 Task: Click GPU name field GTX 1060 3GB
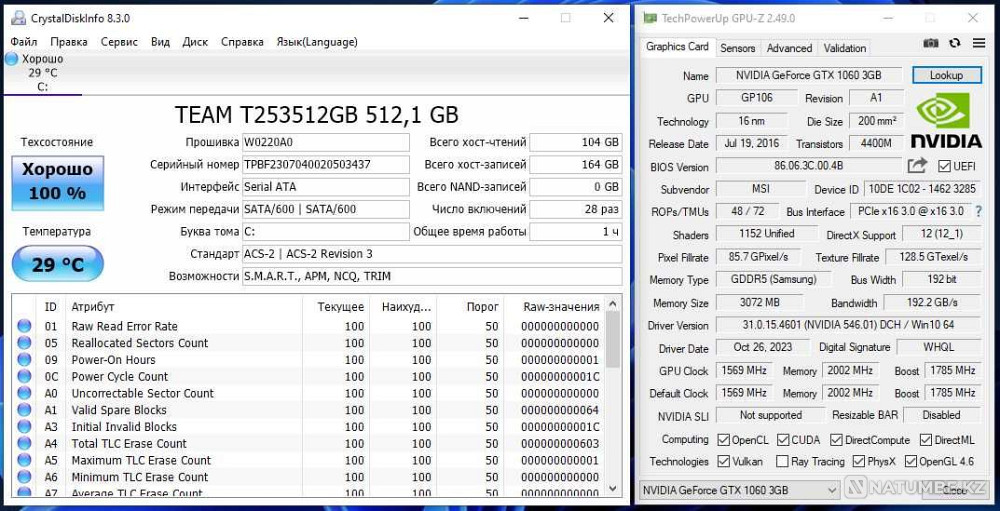click(x=809, y=75)
